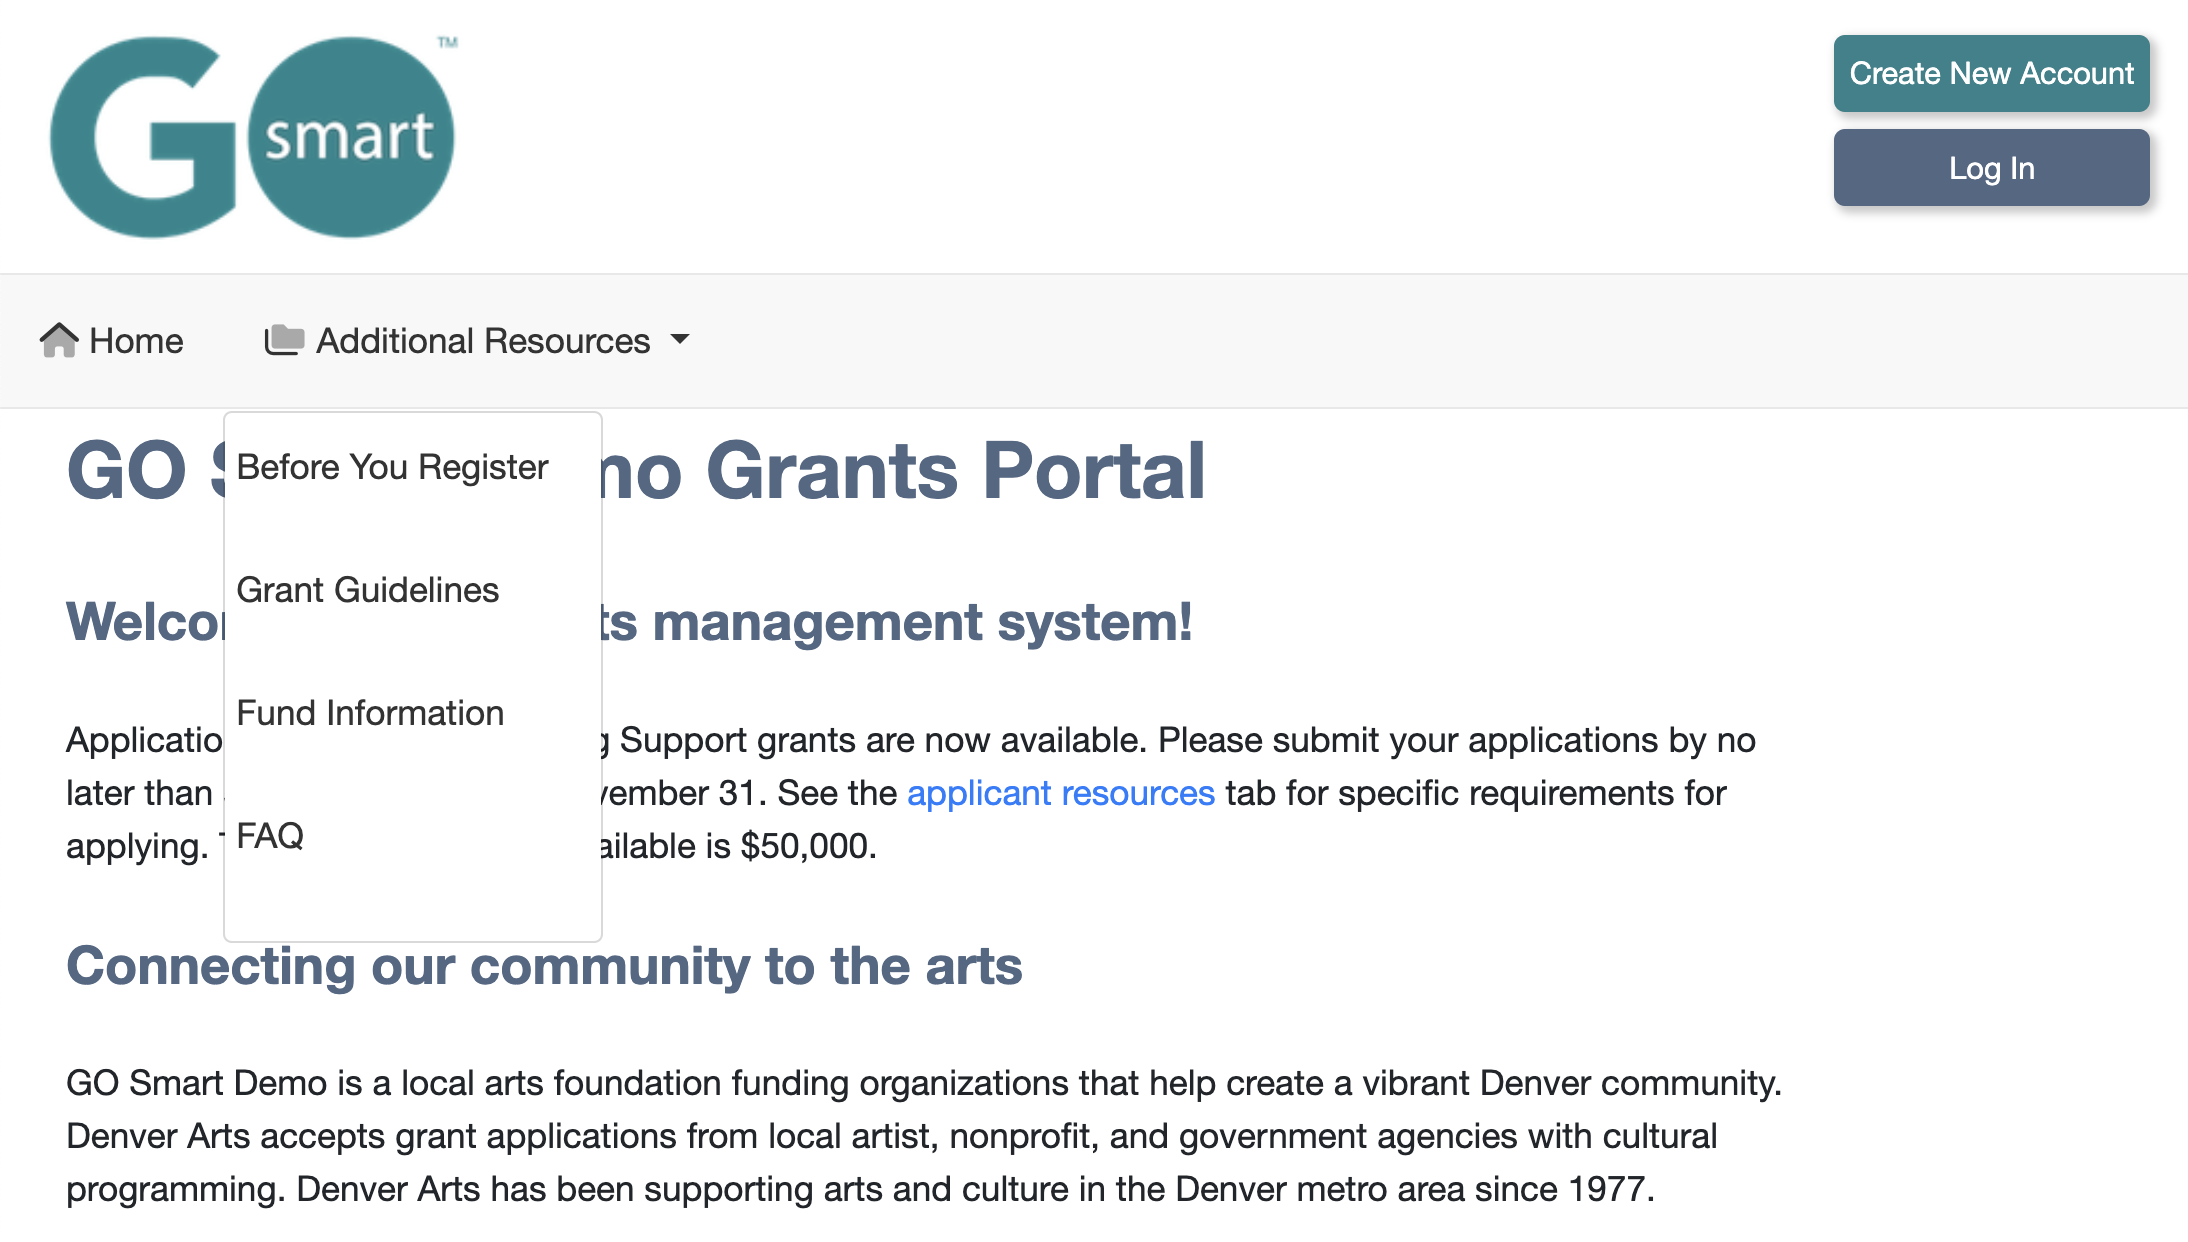Open the Additional Resources menu label

click(x=483, y=341)
